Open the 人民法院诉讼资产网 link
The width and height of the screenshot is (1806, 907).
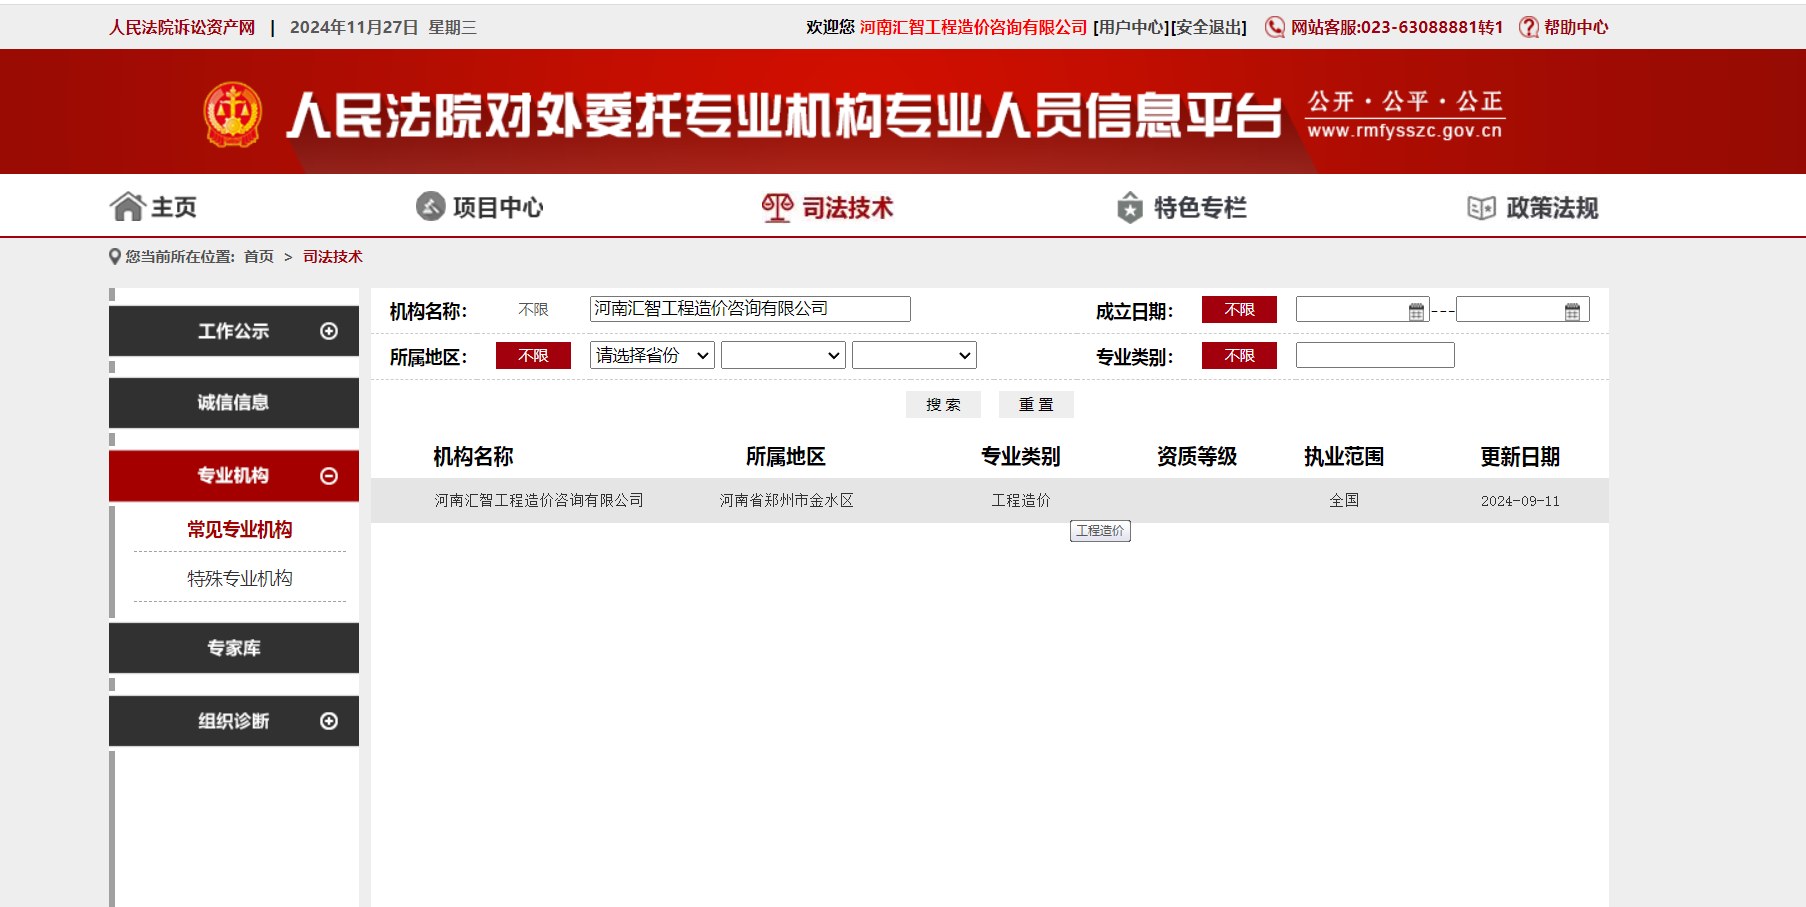tap(182, 27)
